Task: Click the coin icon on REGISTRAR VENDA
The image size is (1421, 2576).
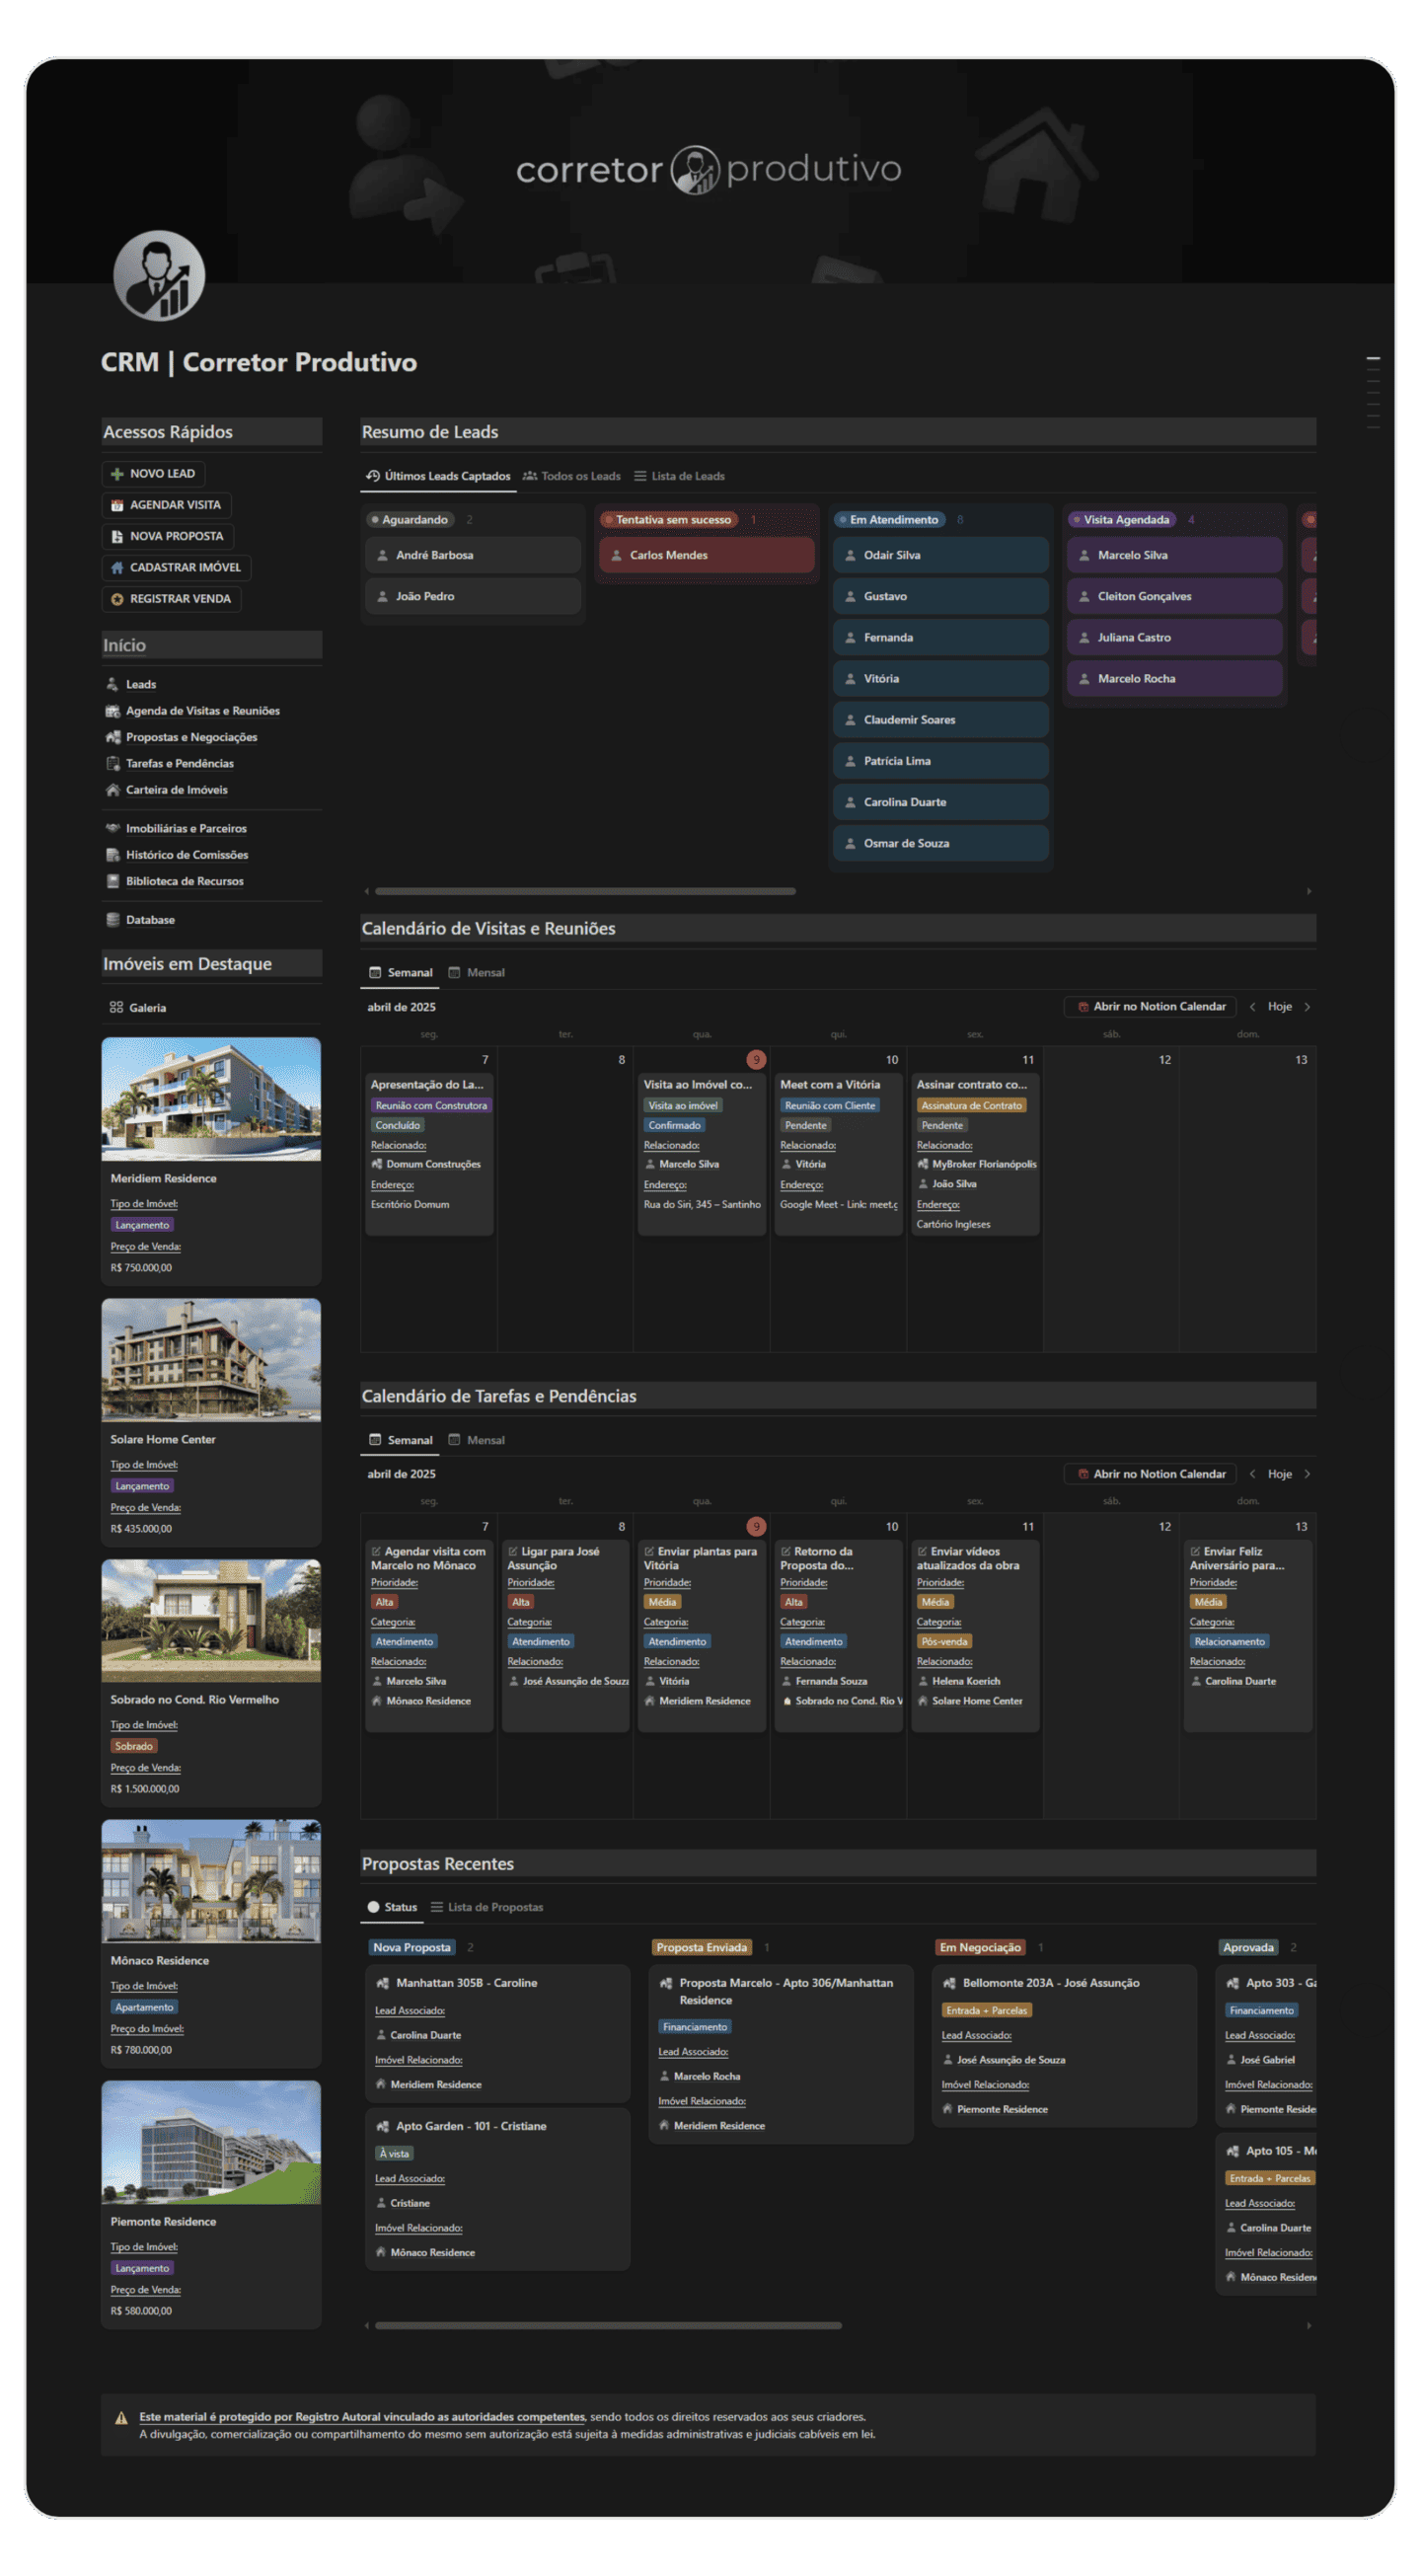Action: 117,599
